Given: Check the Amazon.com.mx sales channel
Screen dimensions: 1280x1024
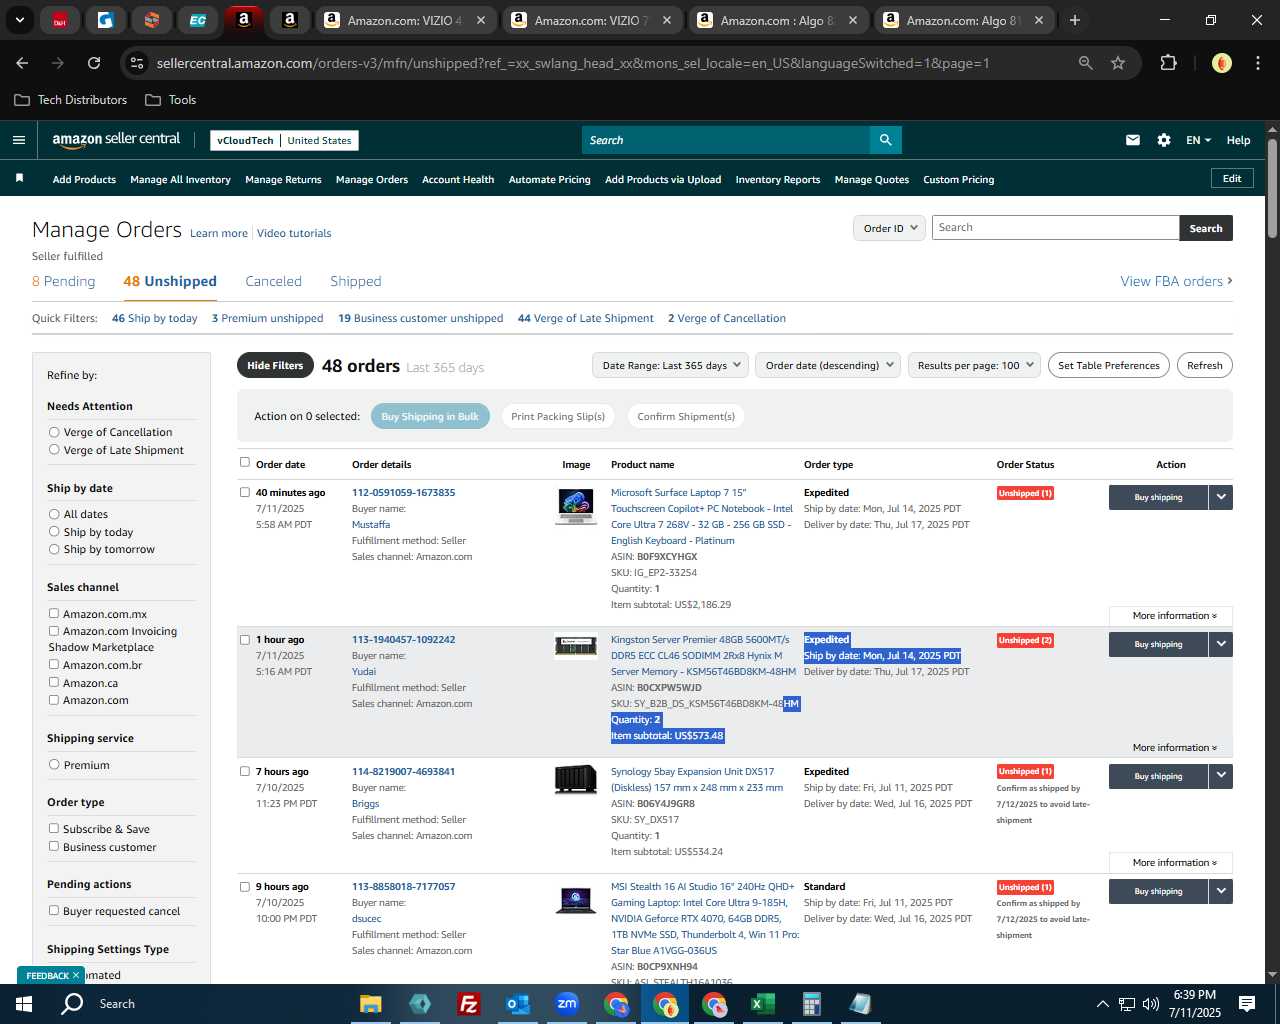Looking at the screenshot, I should click(54, 614).
